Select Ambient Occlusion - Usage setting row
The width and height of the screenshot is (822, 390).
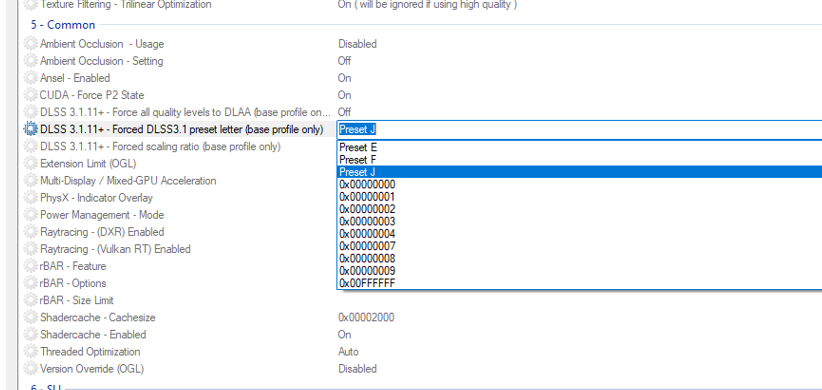102,44
